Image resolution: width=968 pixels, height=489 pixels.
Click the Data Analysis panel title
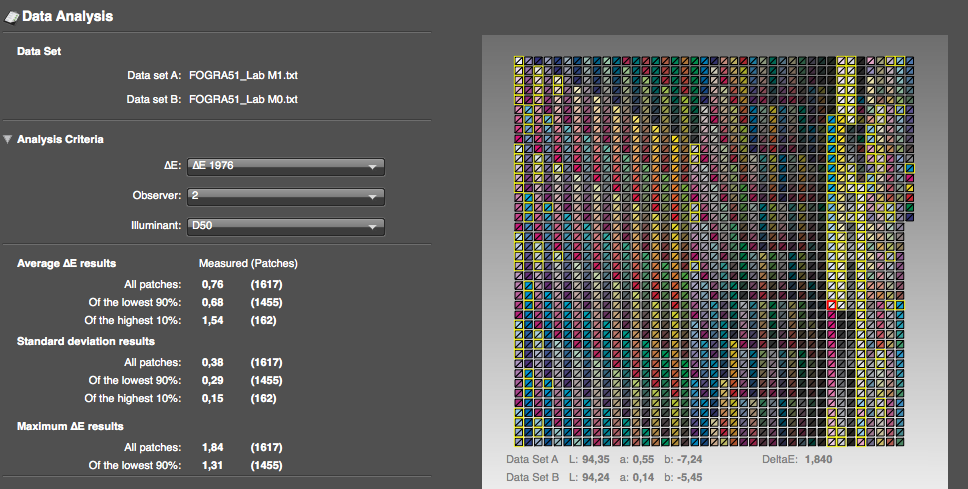67,17
